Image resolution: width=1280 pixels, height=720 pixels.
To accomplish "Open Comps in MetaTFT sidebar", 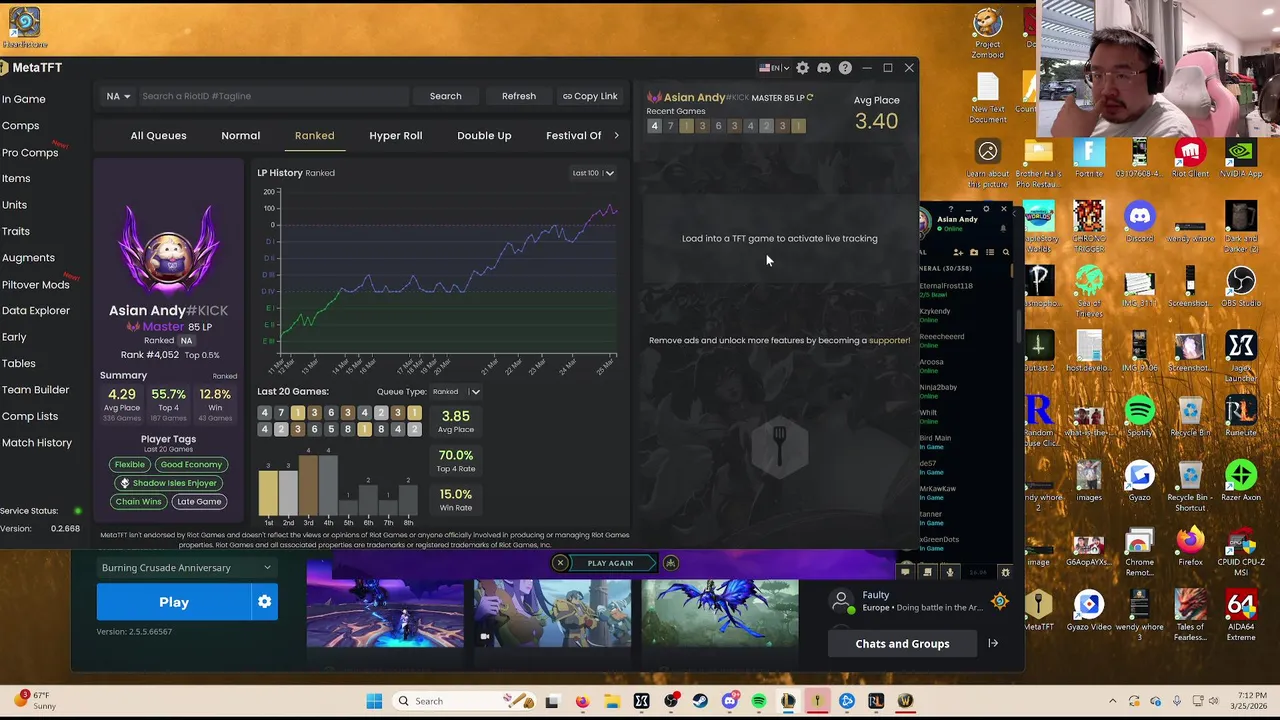I will [x=20, y=126].
